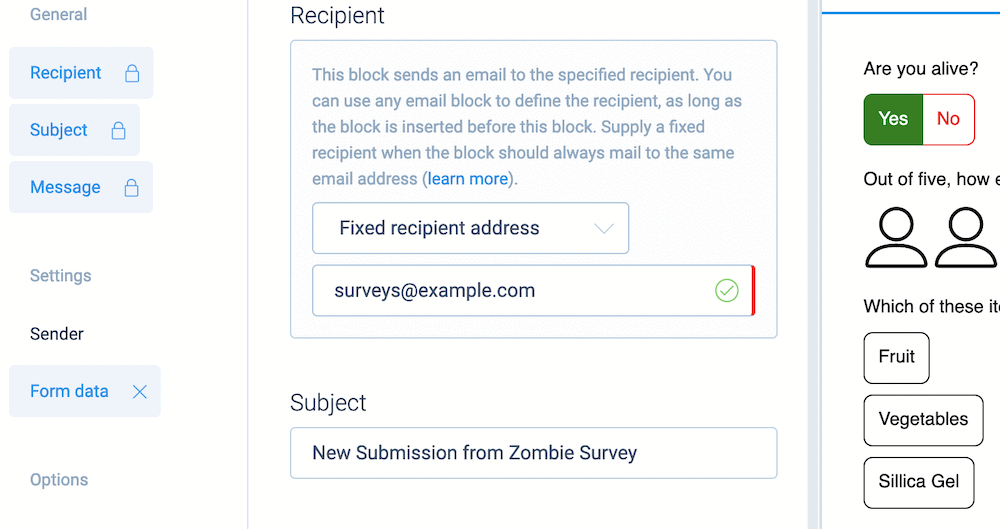Choose No for Are you alive
Viewport: 1000px width, 529px height.
[948, 119]
